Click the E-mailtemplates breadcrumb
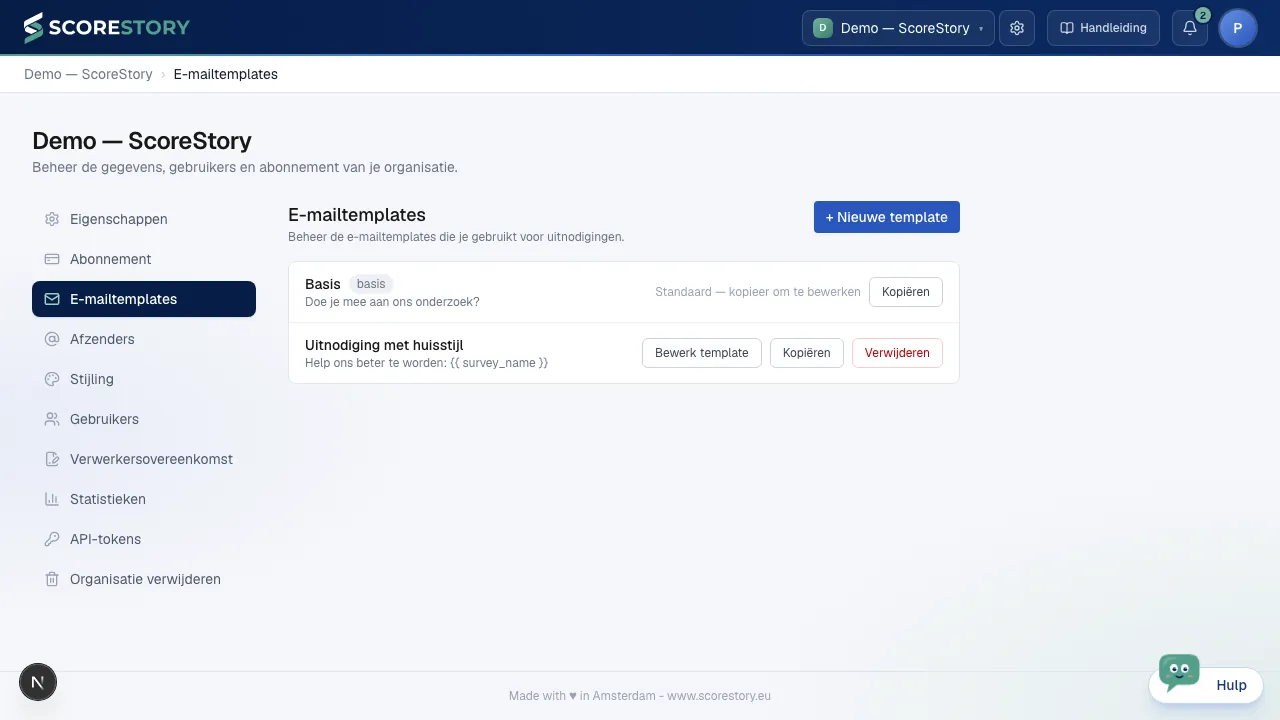This screenshot has width=1280, height=720. click(x=226, y=74)
